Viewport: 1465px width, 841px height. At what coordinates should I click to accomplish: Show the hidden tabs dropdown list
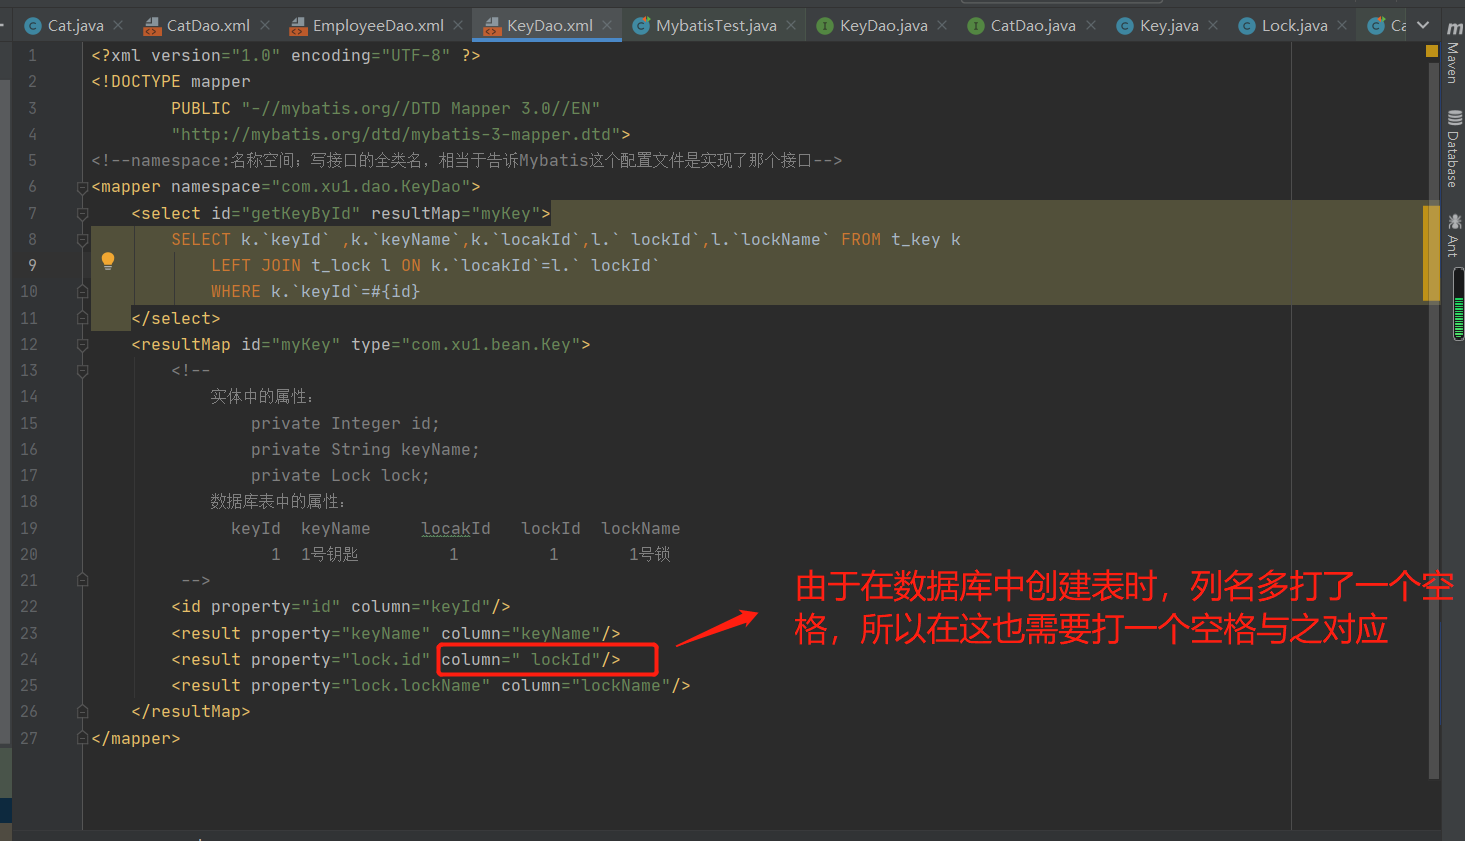pyautogui.click(x=1423, y=25)
